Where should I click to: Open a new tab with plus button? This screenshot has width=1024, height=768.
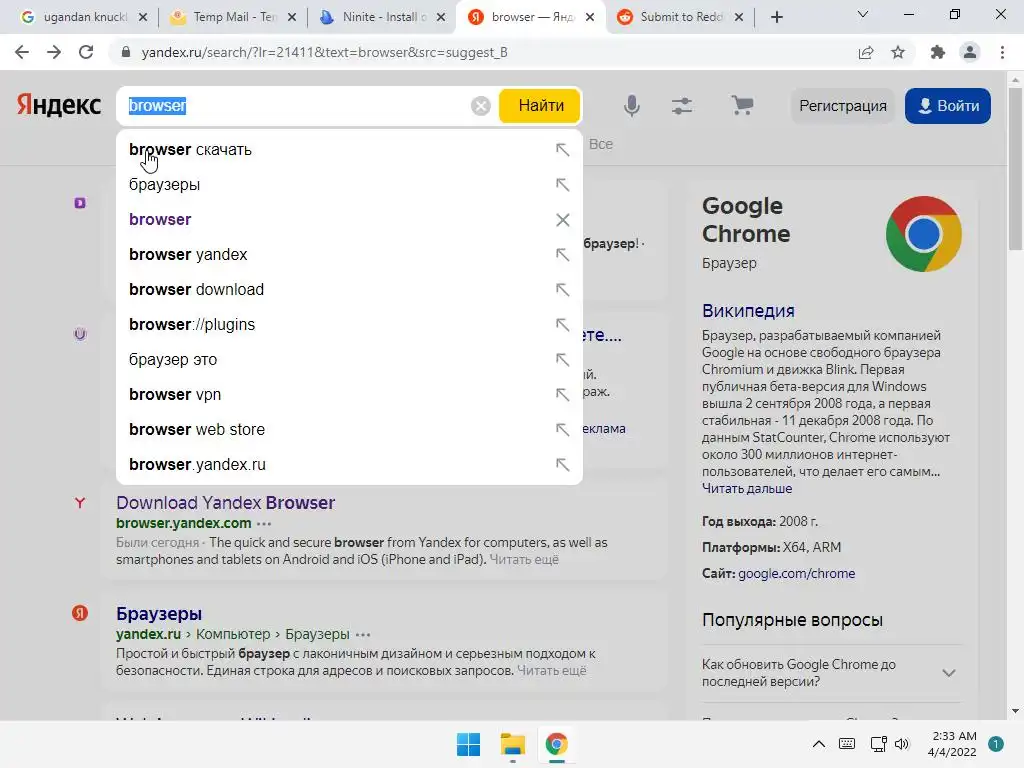[x=776, y=17]
